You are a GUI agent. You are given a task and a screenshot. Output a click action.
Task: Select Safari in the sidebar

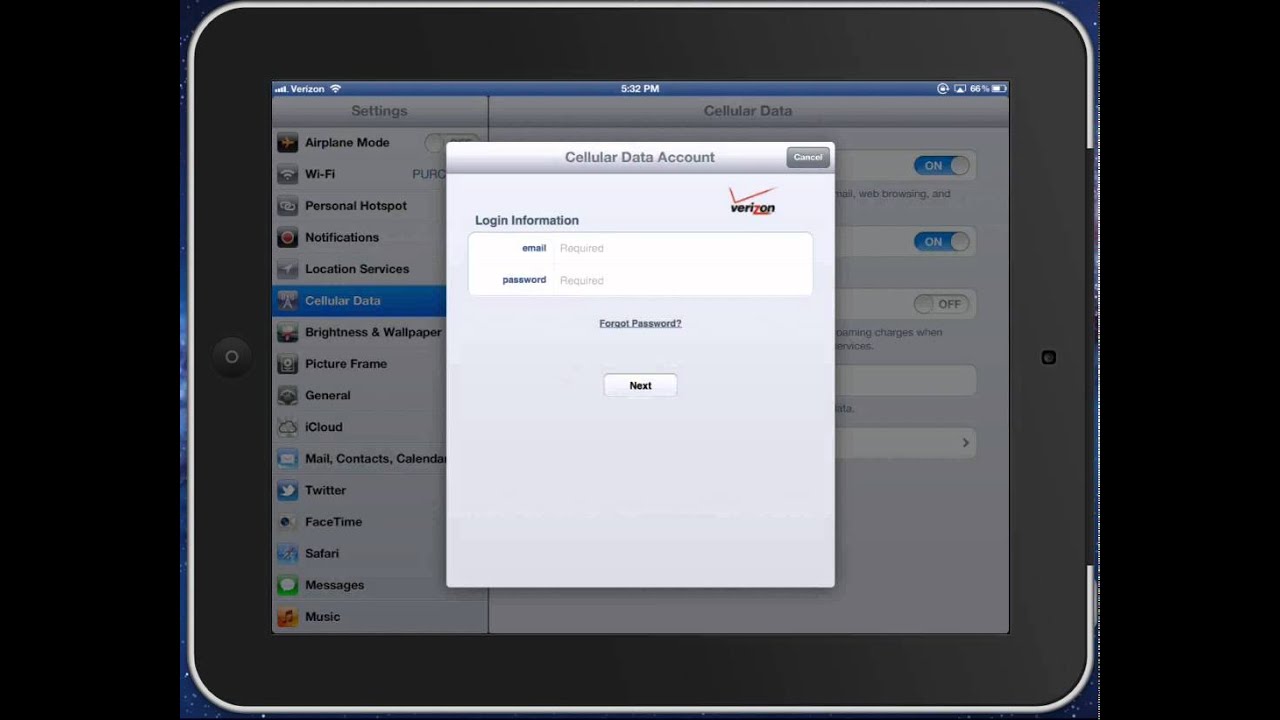click(x=360, y=553)
